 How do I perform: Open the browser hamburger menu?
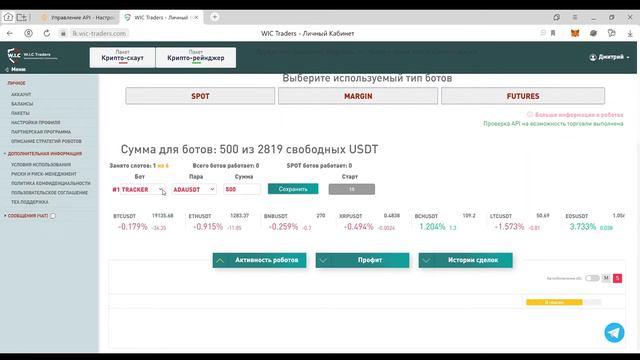pyautogui.click(x=575, y=17)
